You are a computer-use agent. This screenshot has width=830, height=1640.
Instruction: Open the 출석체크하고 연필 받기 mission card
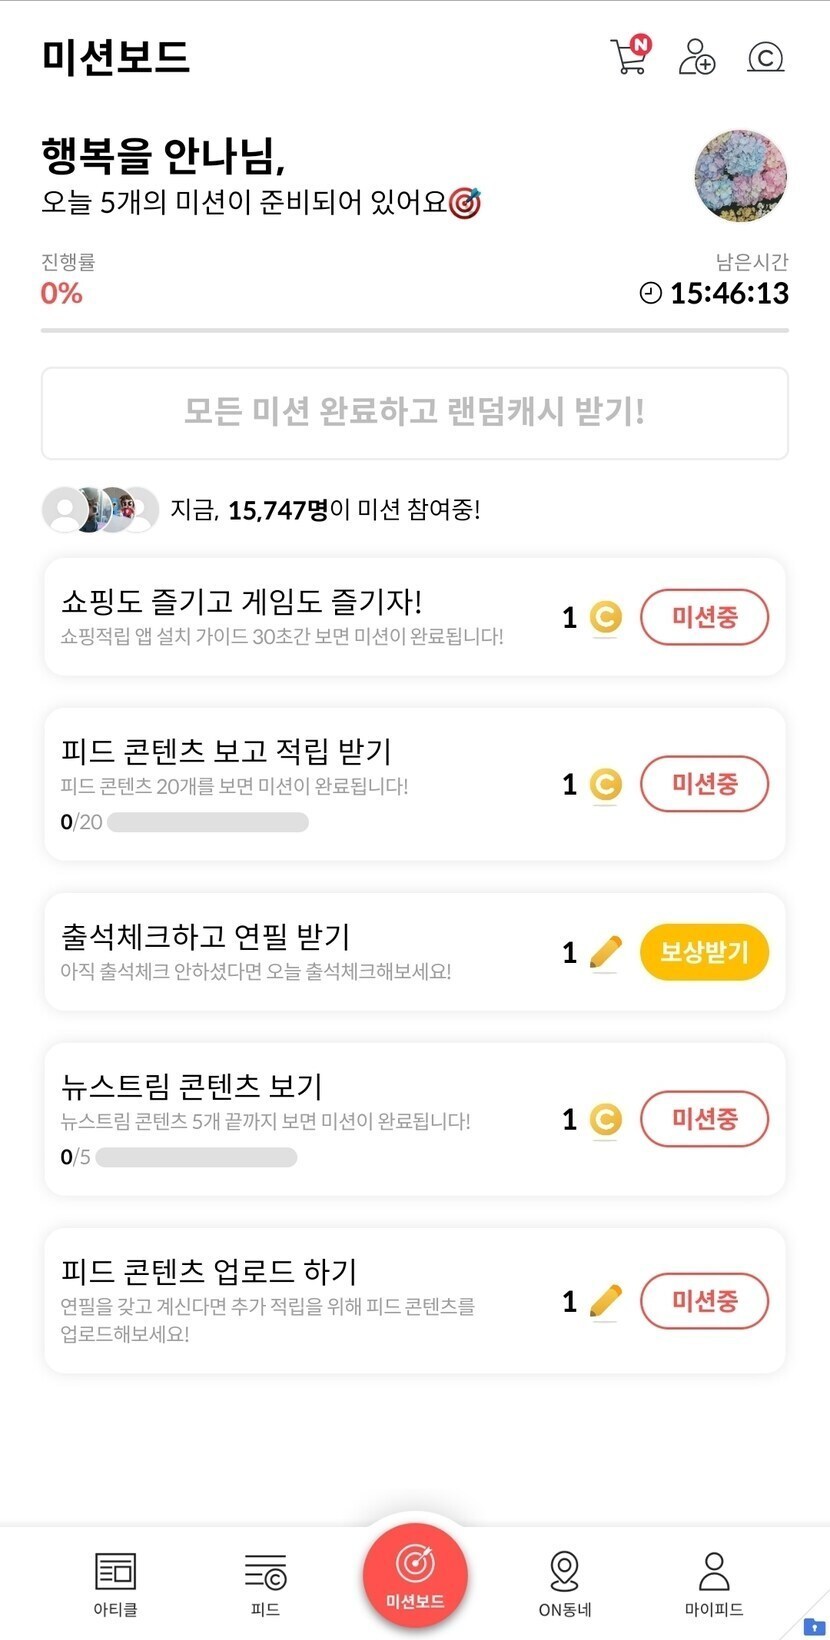(x=300, y=952)
